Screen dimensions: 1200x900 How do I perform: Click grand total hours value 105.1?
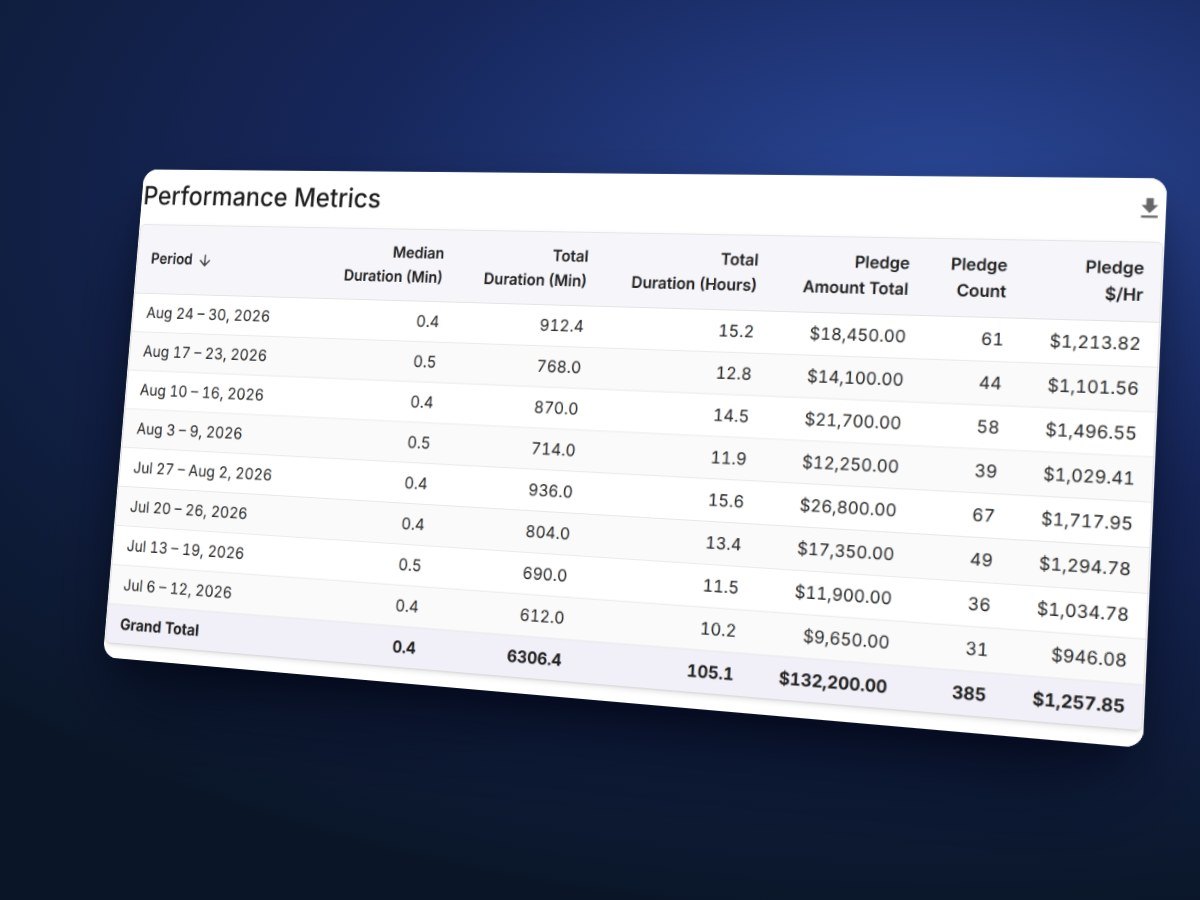(709, 672)
